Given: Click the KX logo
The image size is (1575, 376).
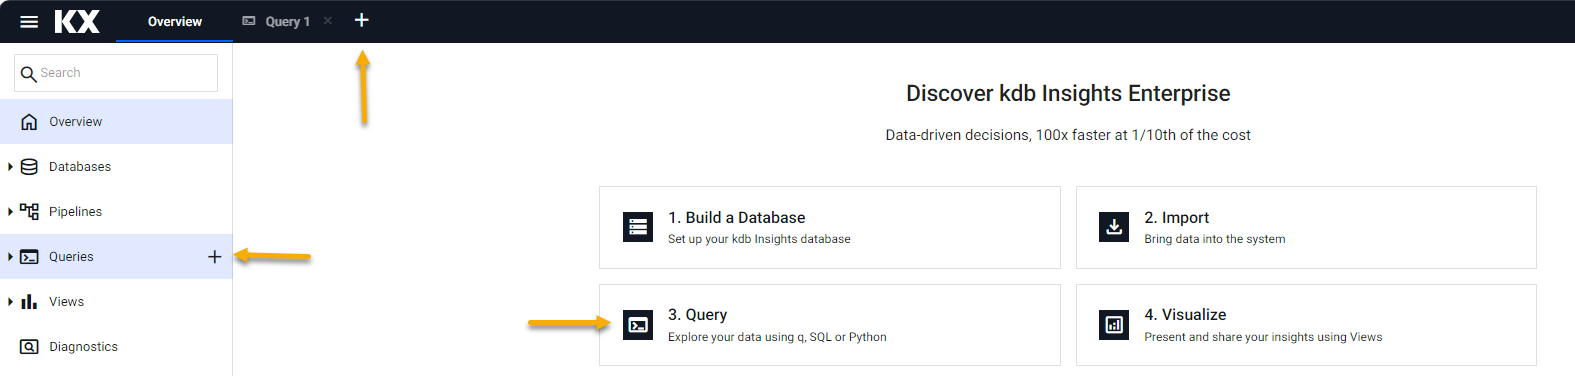Looking at the screenshot, I should pos(77,21).
